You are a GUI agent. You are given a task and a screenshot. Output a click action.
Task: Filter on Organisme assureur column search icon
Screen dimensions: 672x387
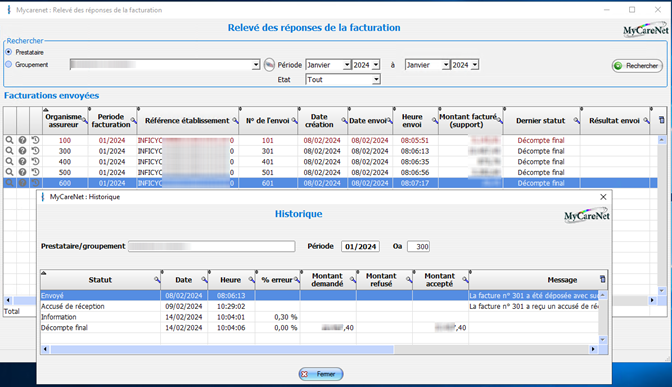(x=85, y=120)
